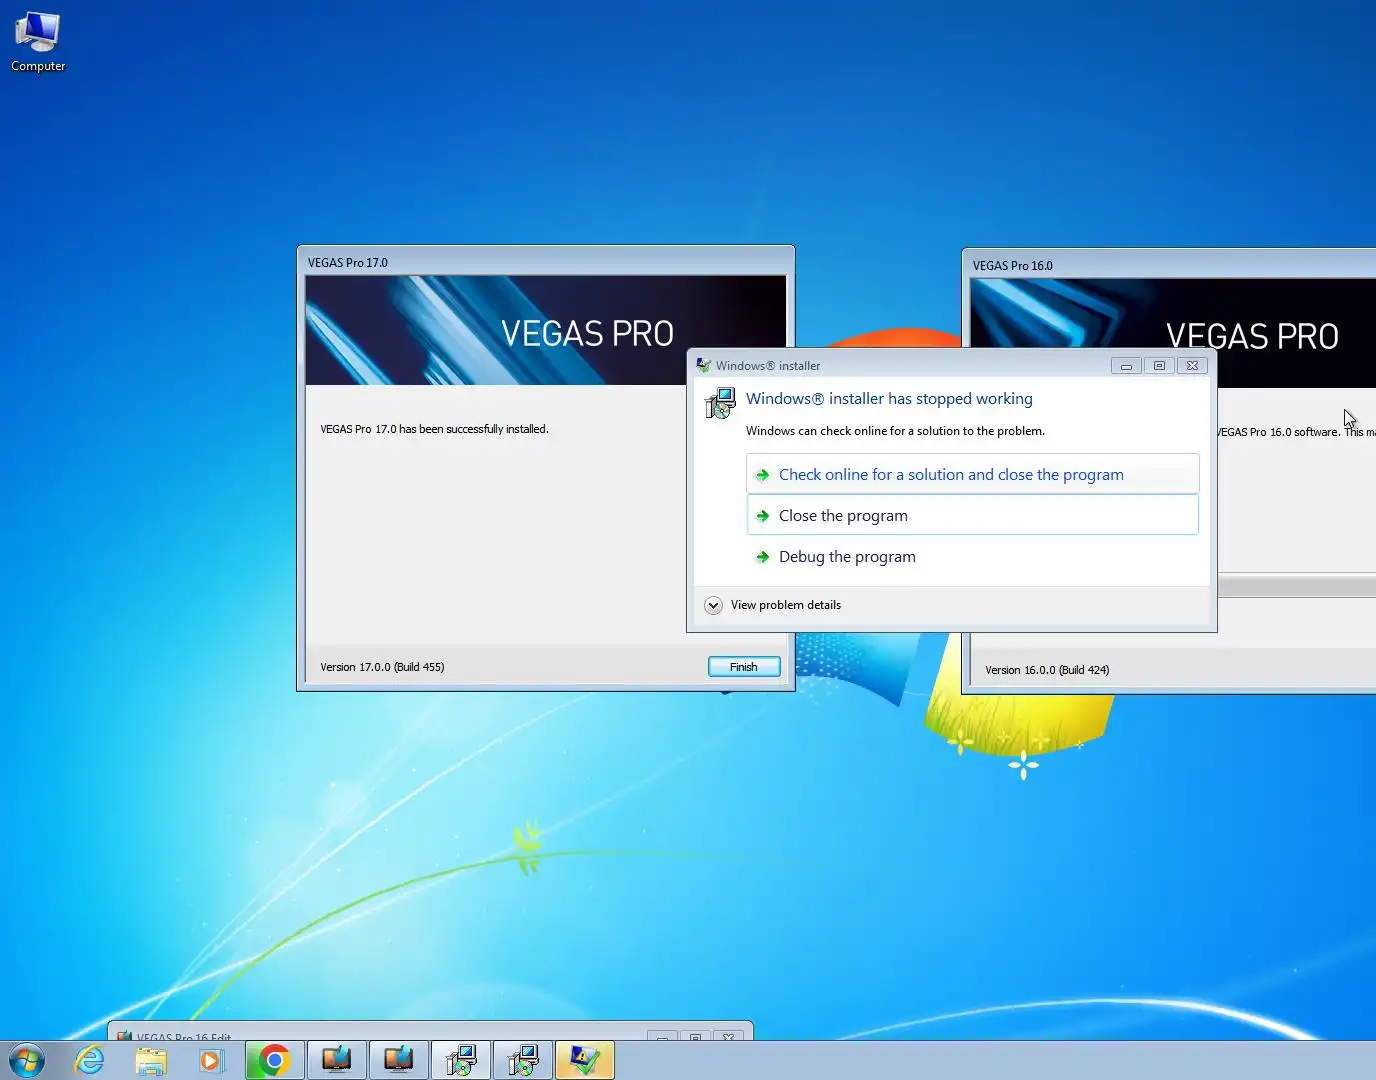Choose Check online for a solution option

(972, 474)
